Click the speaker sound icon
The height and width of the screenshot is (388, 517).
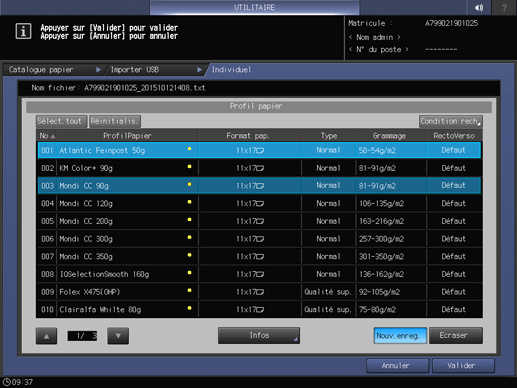[x=479, y=7]
